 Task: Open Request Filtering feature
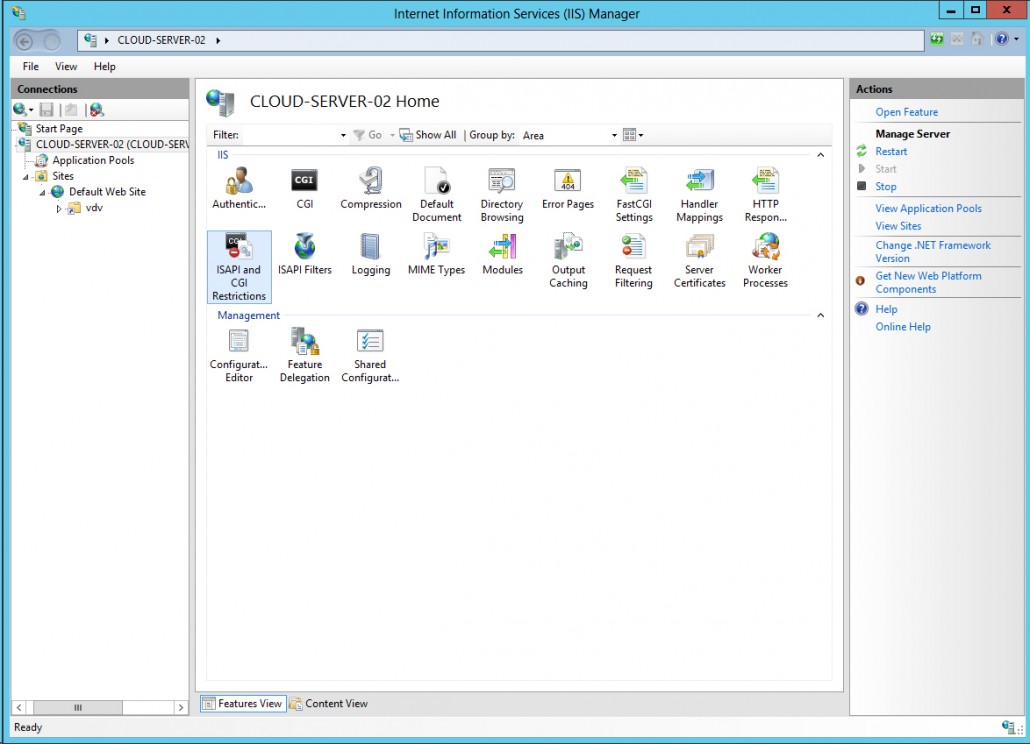[633, 260]
